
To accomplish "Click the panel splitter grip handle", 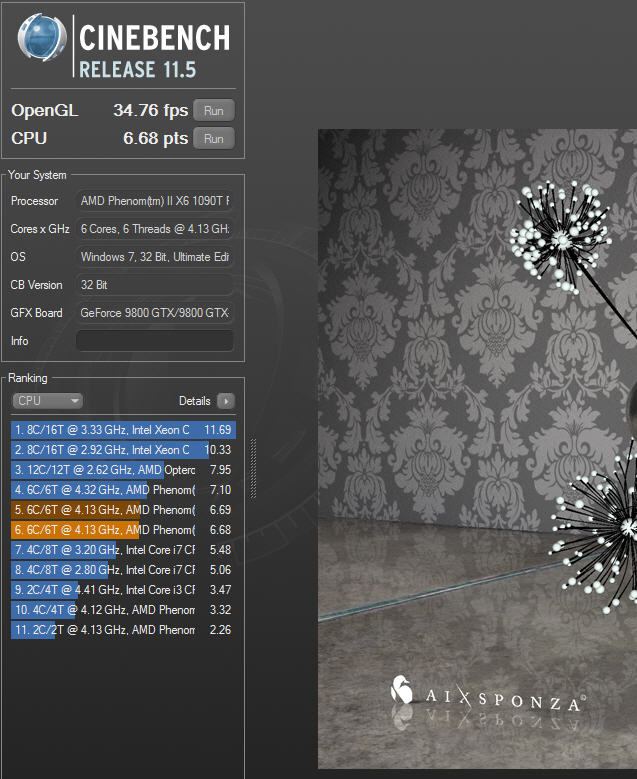I will pos(253,468).
